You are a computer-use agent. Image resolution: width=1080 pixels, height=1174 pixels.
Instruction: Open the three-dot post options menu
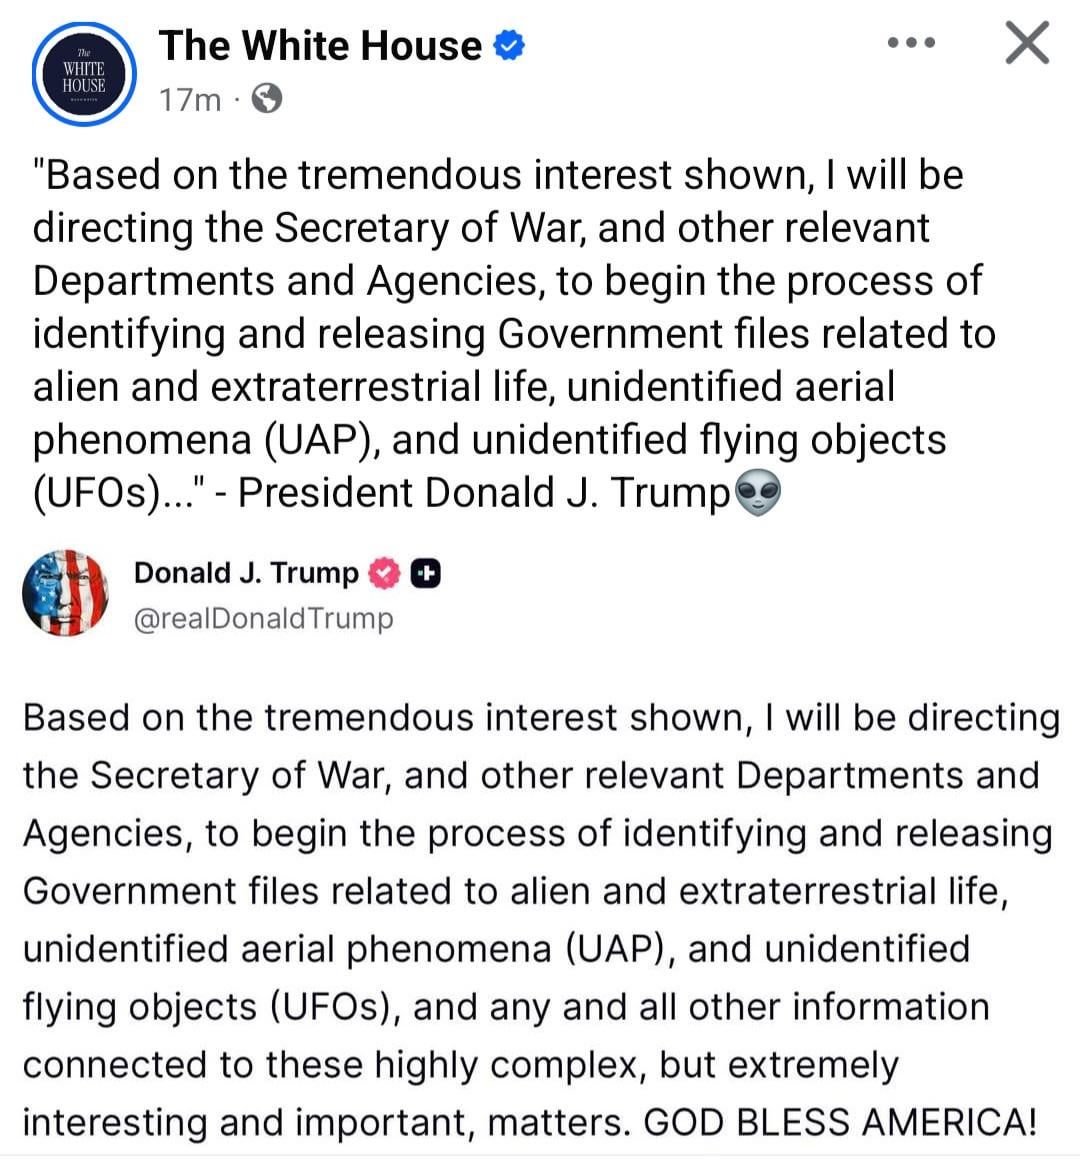click(x=911, y=44)
